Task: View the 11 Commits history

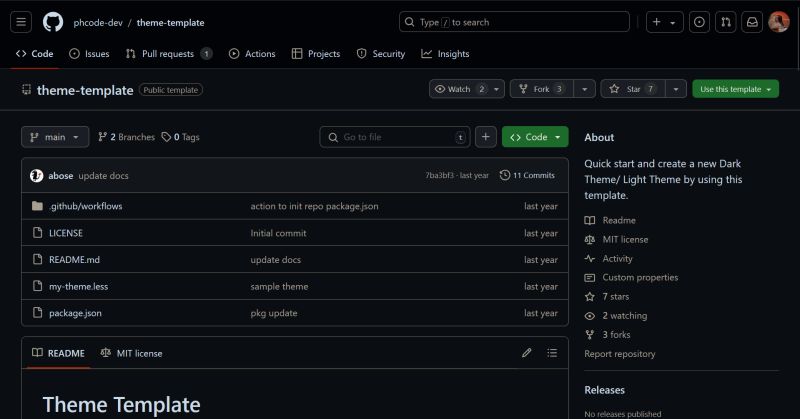Action: click(x=527, y=175)
